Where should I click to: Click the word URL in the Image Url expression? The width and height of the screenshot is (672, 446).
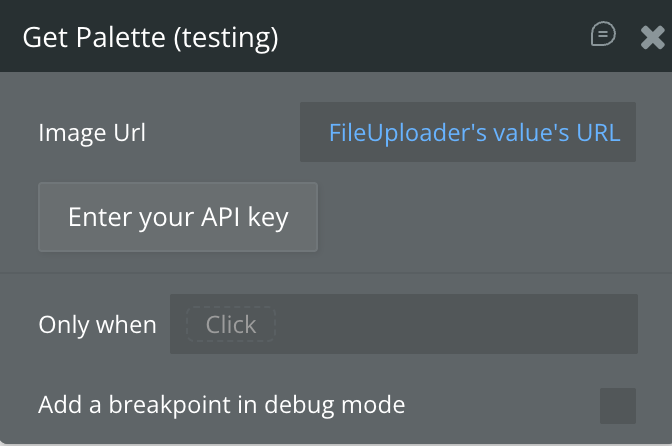click(599, 132)
